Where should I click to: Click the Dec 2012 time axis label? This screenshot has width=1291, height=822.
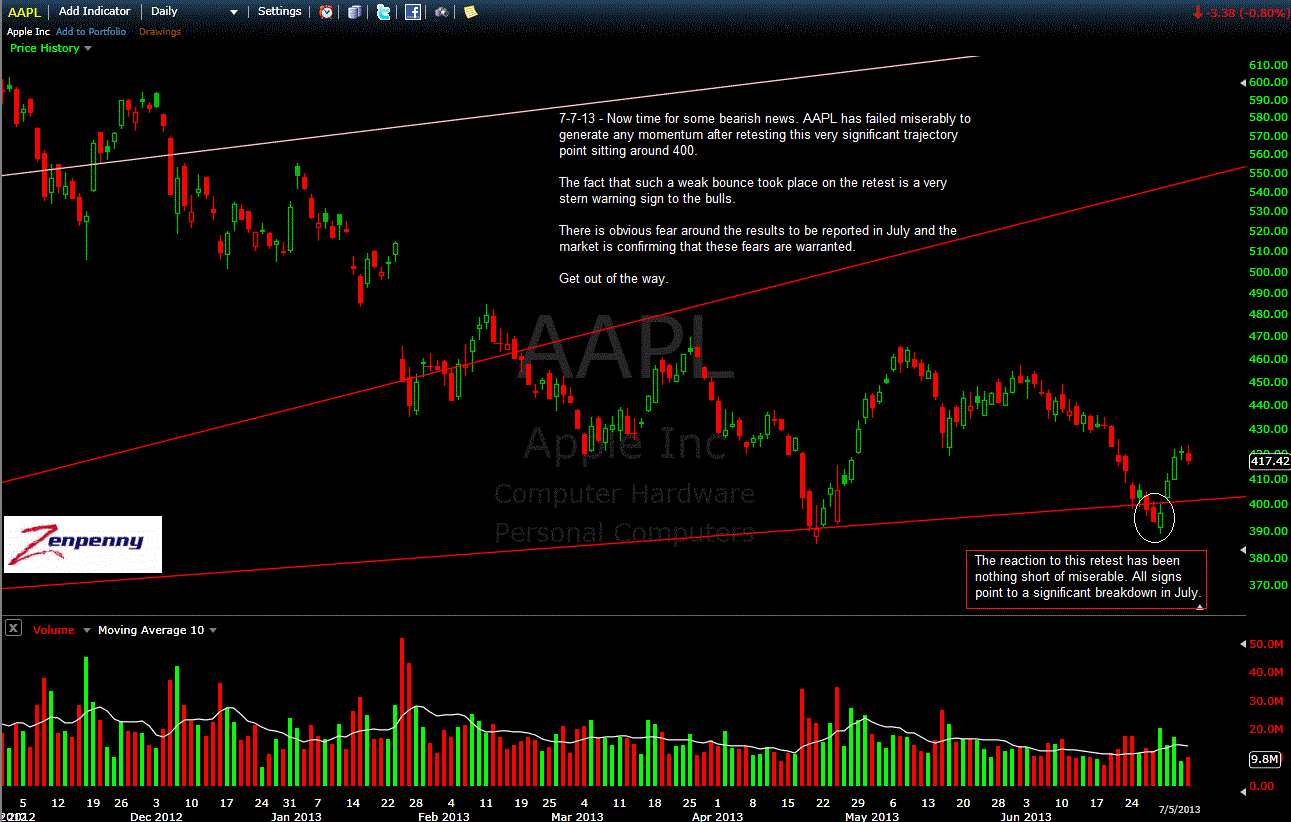[x=156, y=817]
